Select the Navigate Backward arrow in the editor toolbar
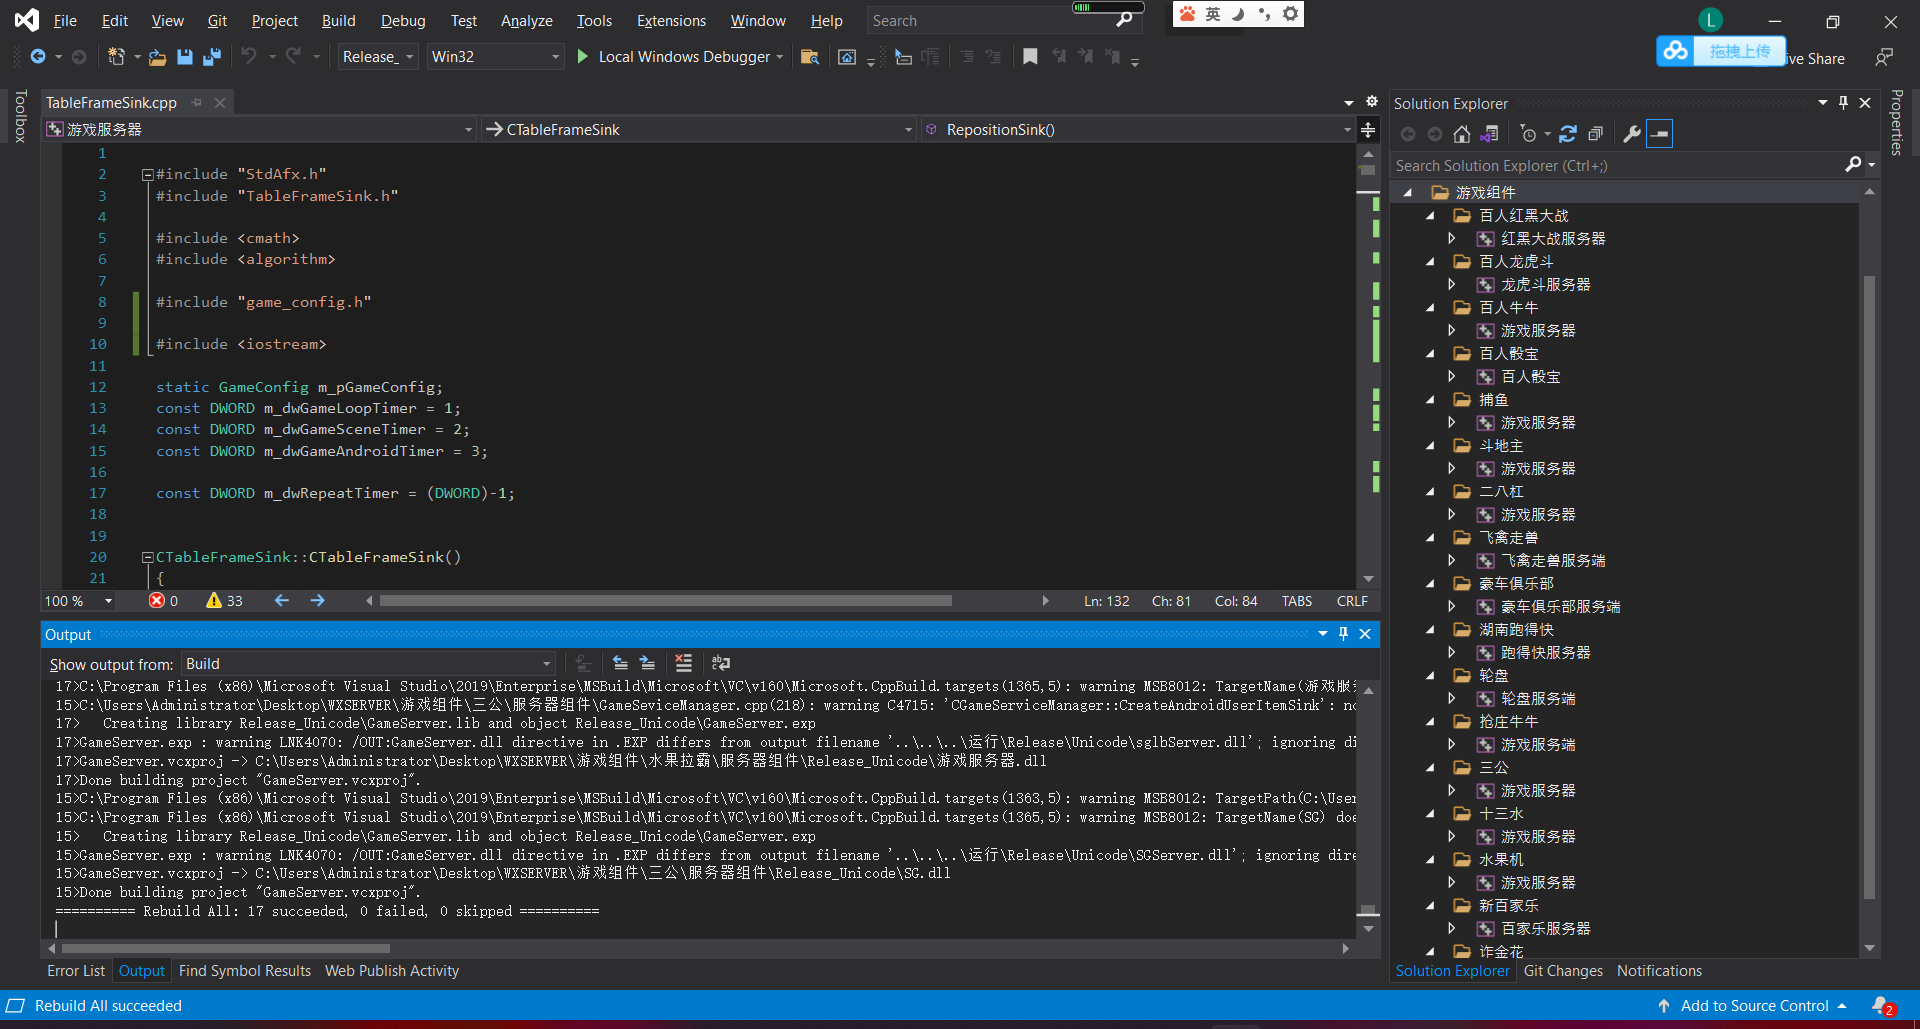 281,600
